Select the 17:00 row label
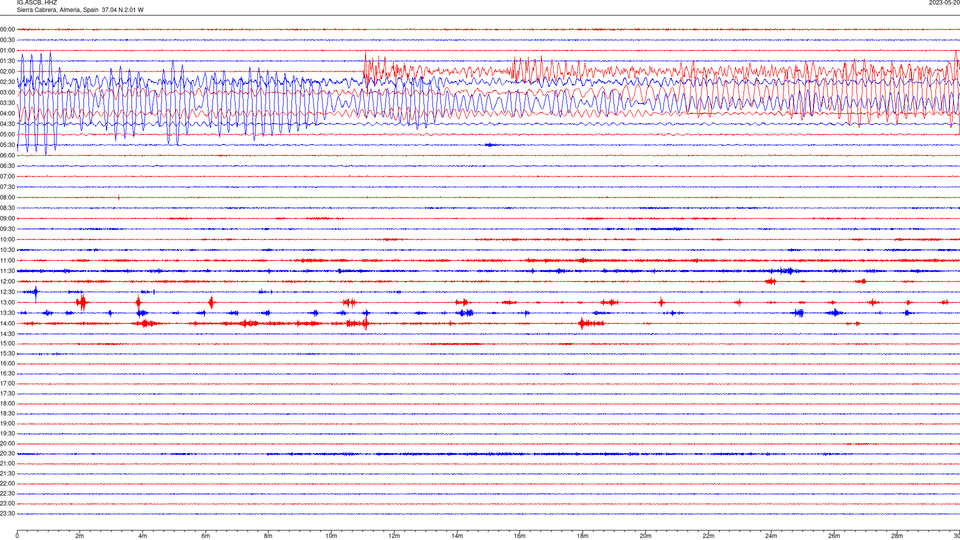The height and width of the screenshot is (540, 960). click(7, 384)
